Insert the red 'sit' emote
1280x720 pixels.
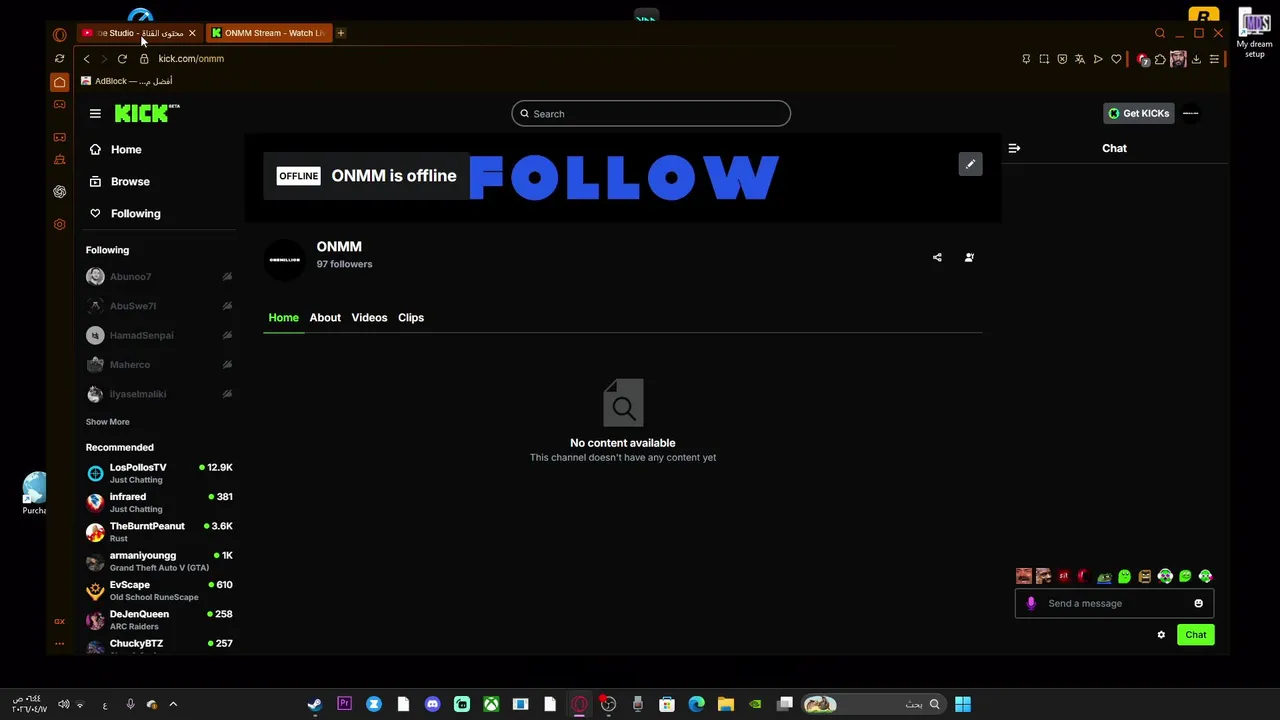(x=1064, y=576)
